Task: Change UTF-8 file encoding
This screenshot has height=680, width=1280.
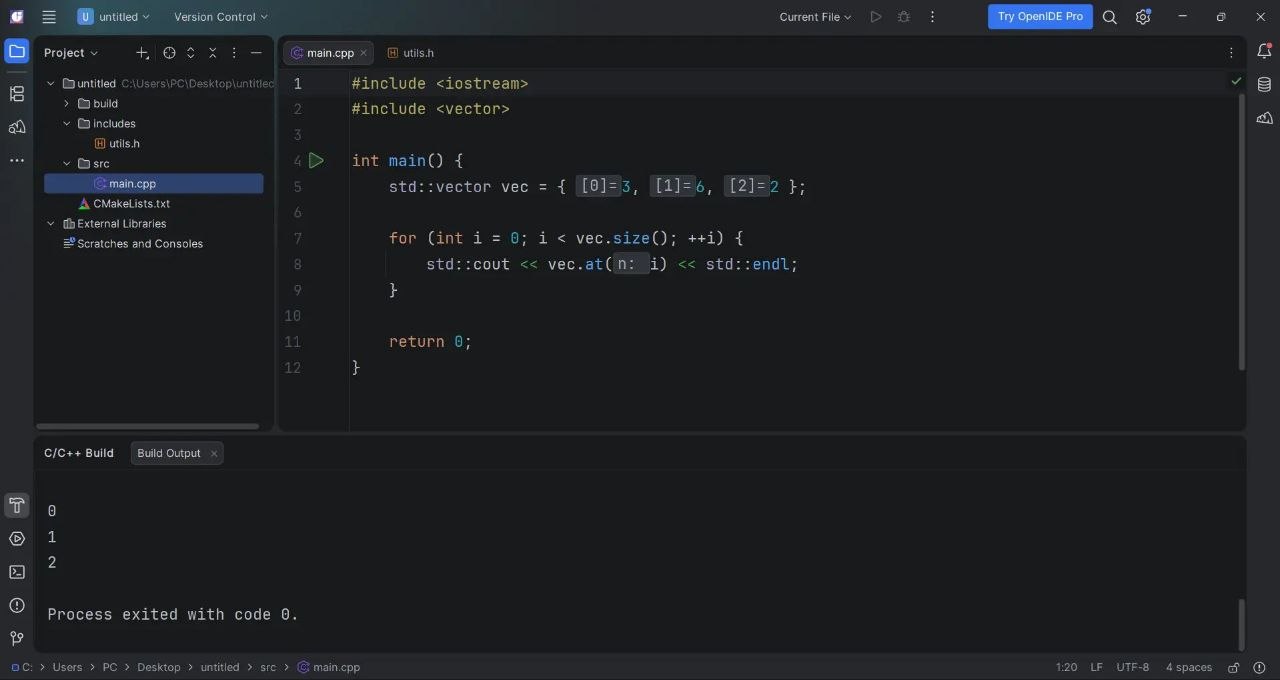Action: pyautogui.click(x=1133, y=667)
